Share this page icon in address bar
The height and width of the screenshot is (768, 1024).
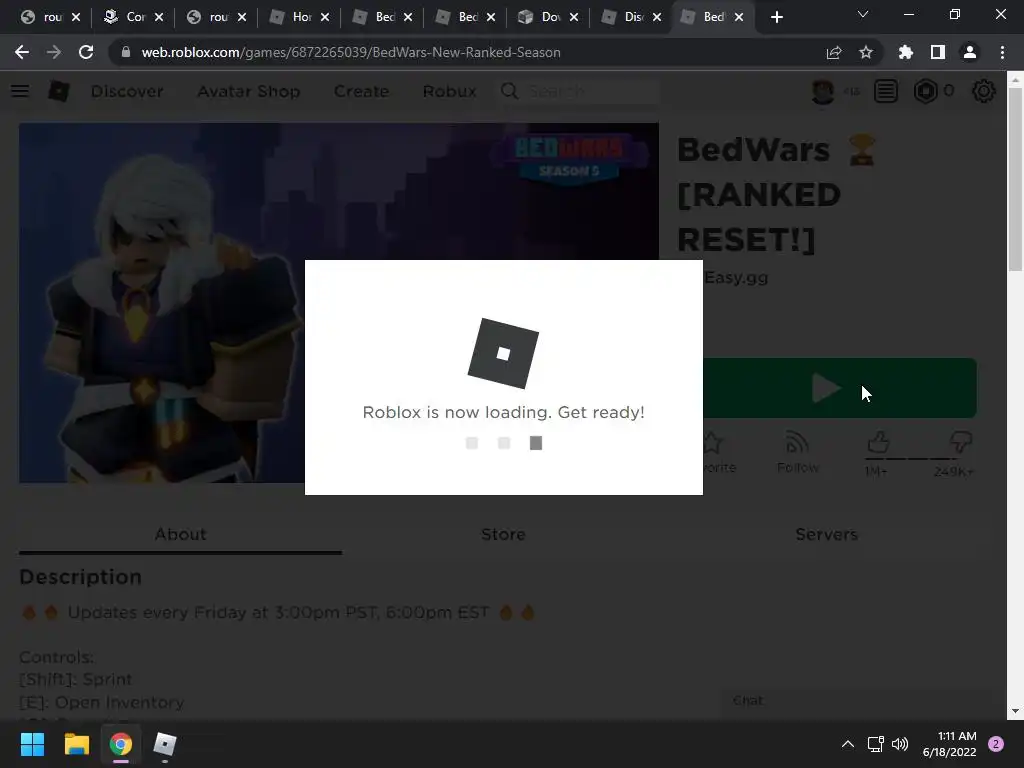834,52
